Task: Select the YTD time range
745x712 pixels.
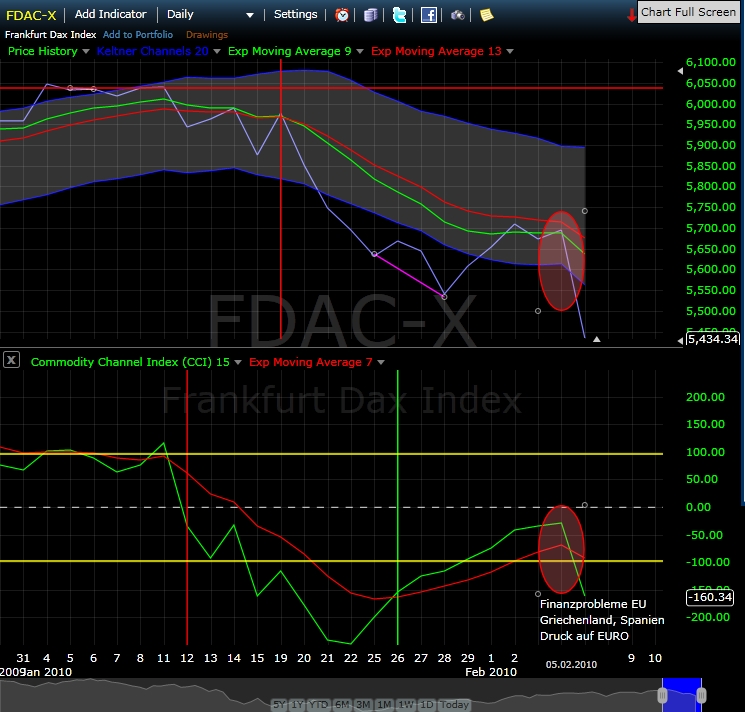Action: pos(319,704)
